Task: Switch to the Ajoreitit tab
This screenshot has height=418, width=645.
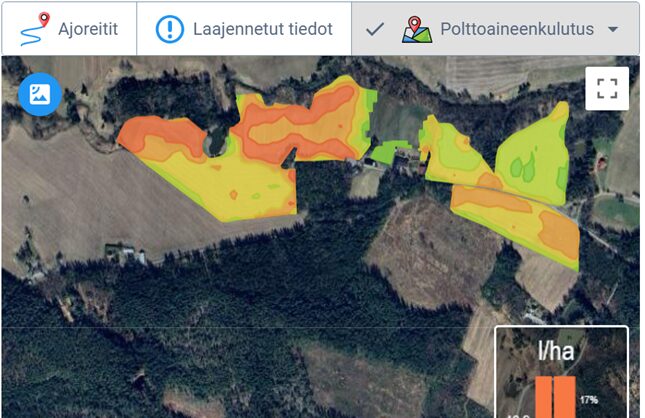Action: point(69,29)
